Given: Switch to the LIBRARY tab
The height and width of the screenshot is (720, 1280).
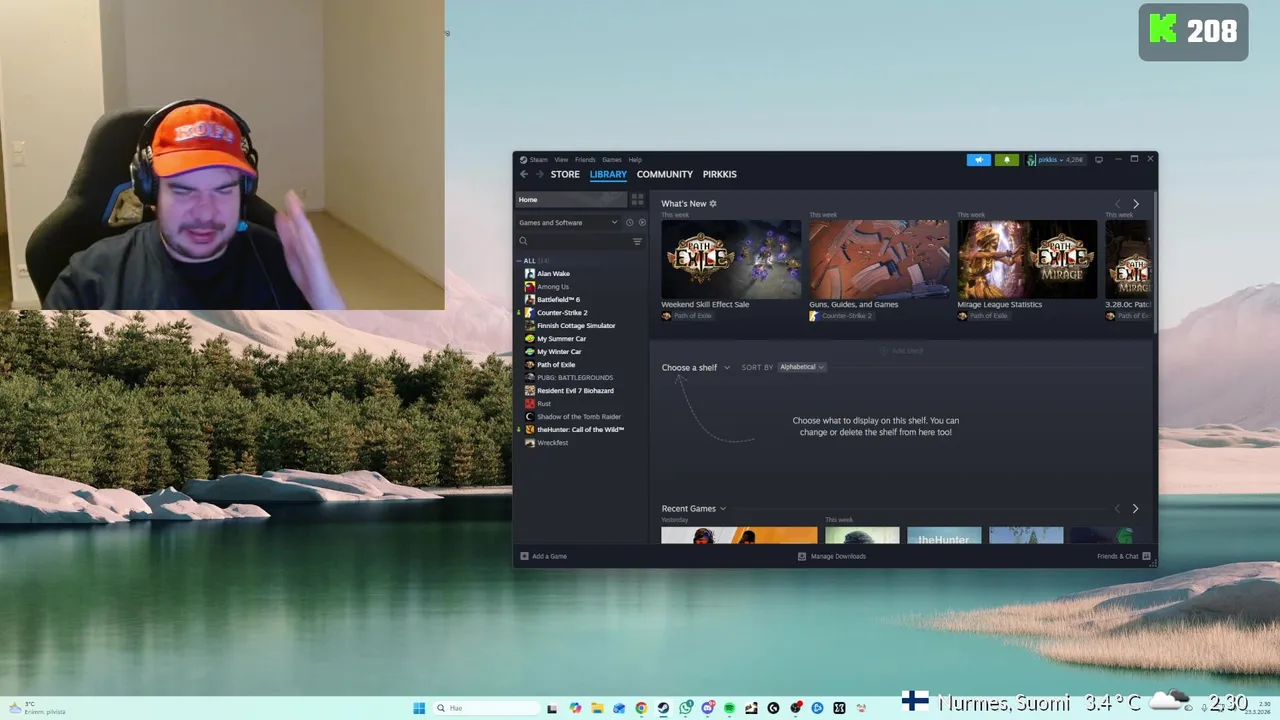Looking at the screenshot, I should (608, 174).
